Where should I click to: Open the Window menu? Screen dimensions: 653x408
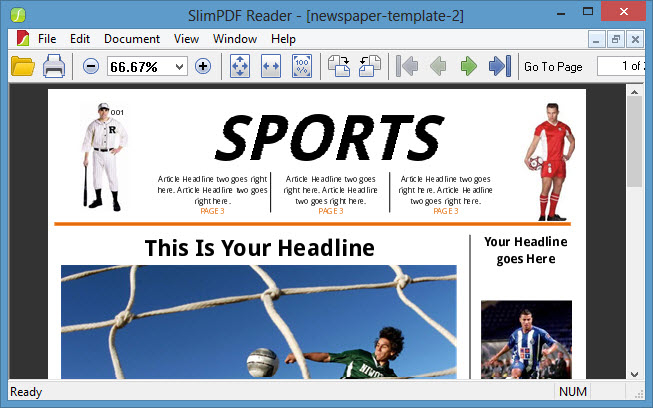click(234, 39)
